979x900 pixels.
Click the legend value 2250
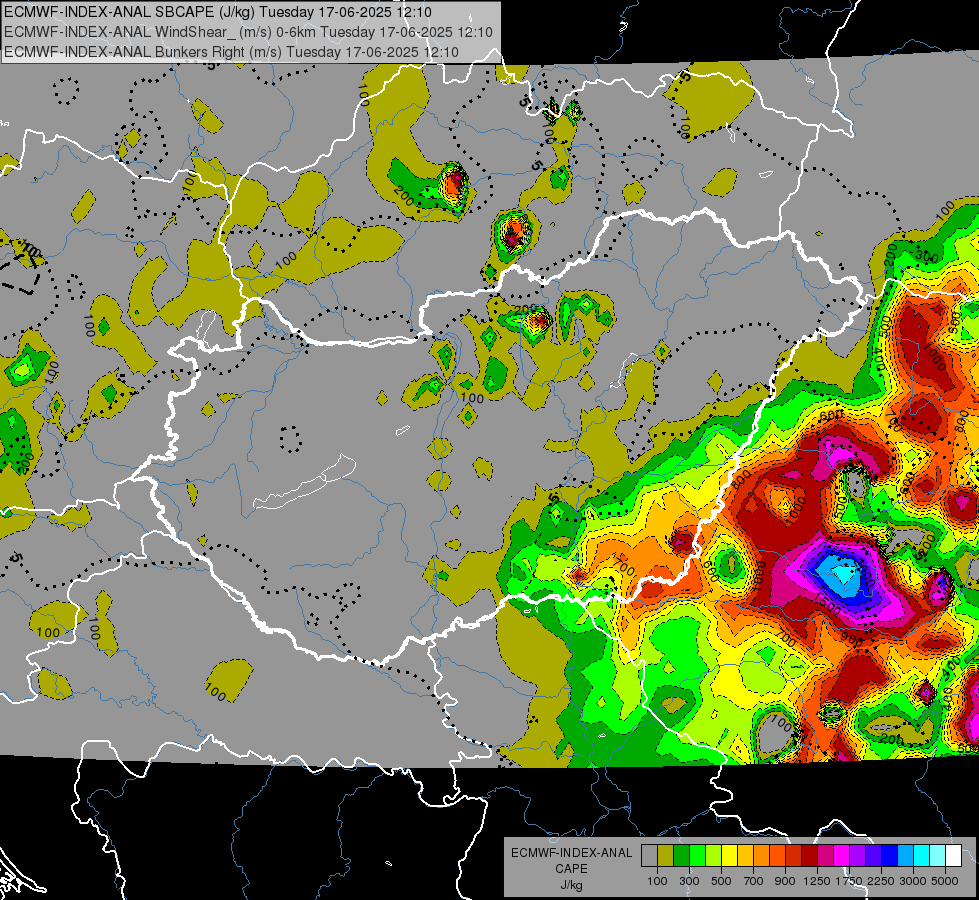(881, 881)
